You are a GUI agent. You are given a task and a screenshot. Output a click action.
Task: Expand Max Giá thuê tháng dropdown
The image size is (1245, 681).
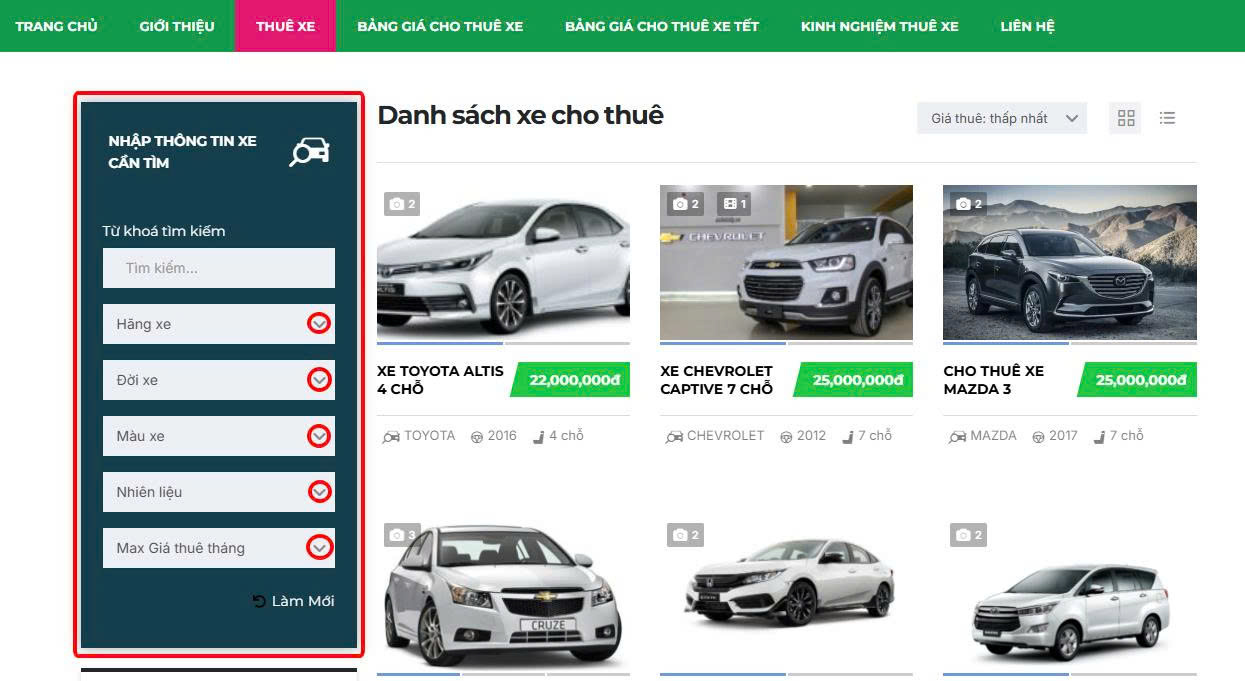319,548
